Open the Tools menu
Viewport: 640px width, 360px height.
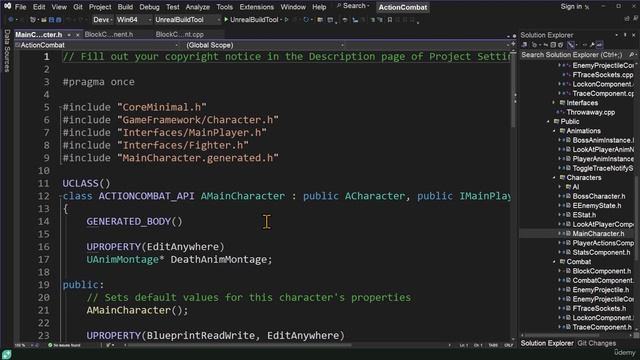point(224,7)
